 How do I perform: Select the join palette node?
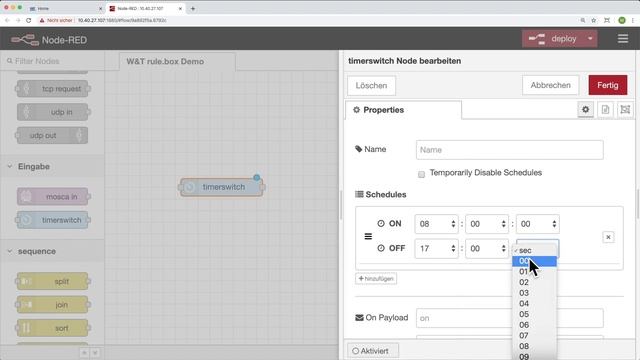pos(53,304)
